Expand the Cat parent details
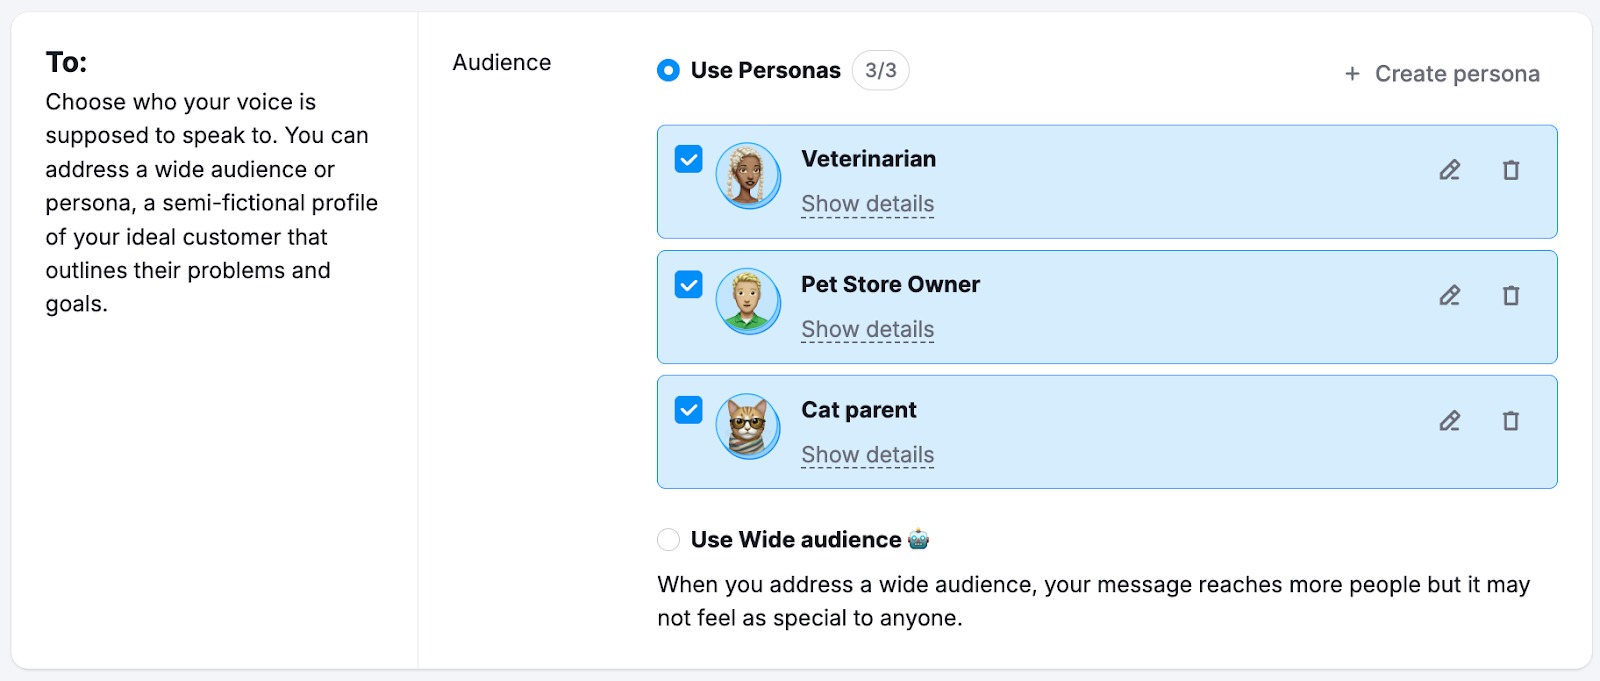Screen dimensions: 1600x681 pos(867,455)
